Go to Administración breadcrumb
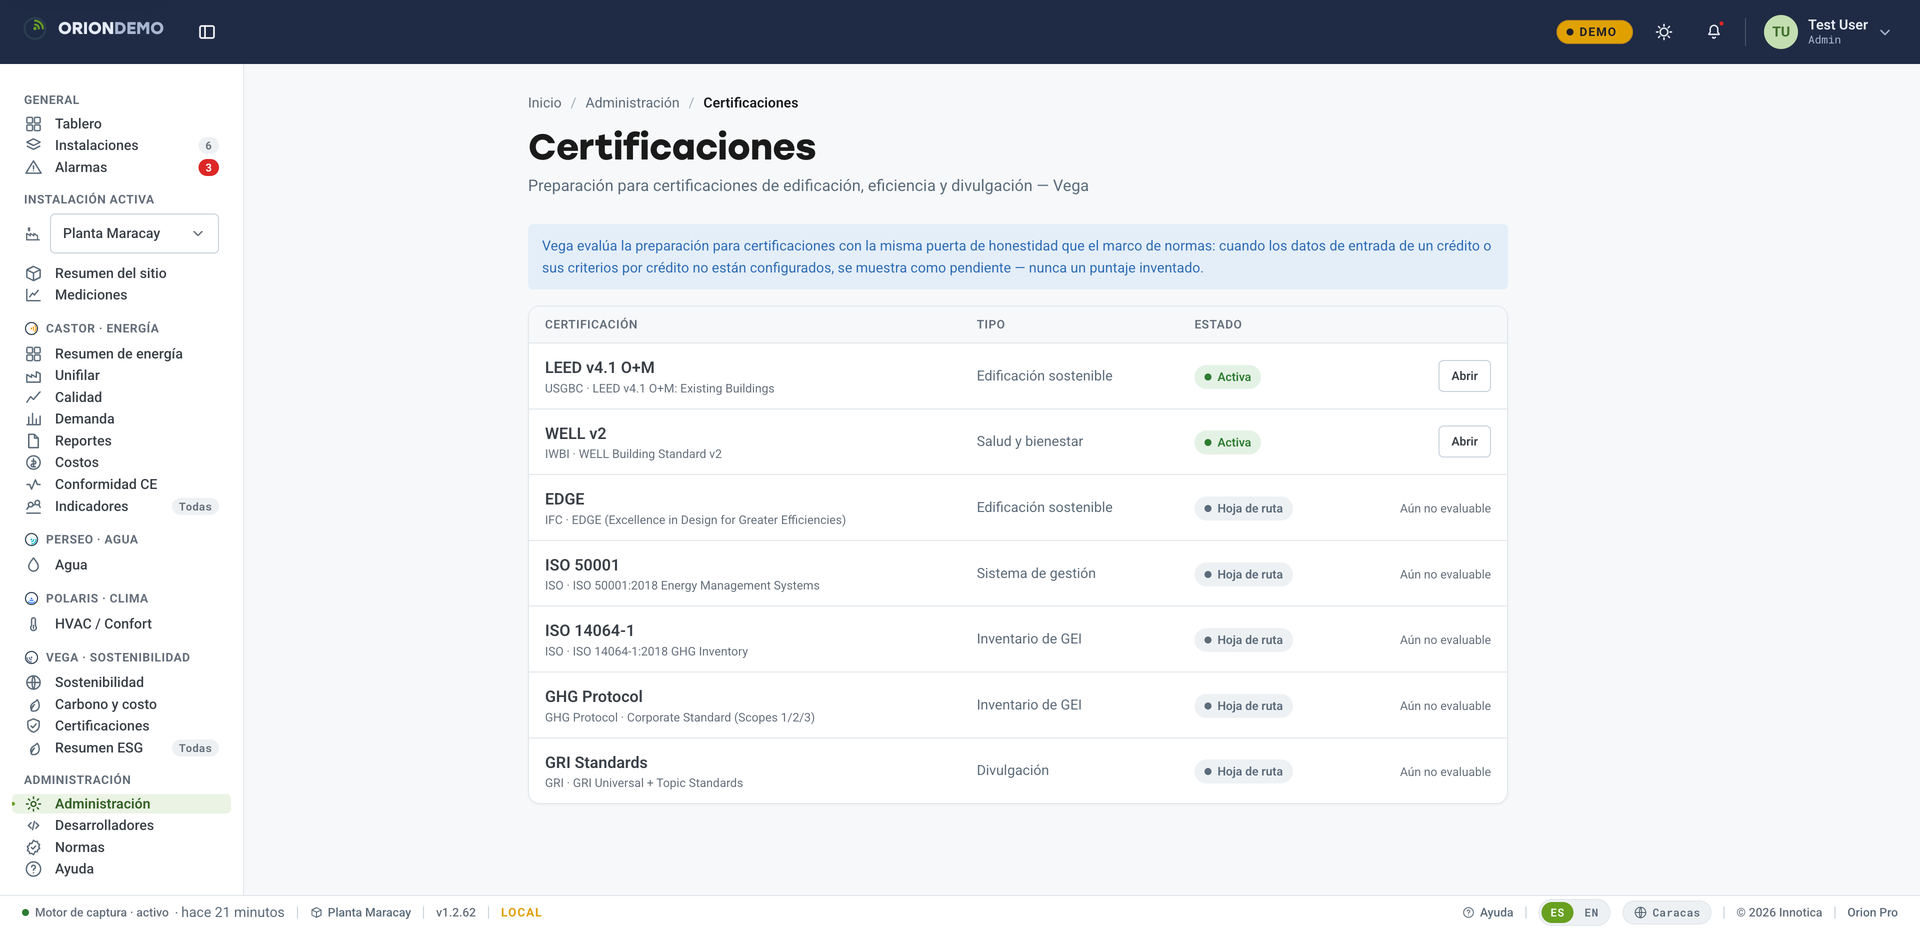The height and width of the screenshot is (929, 1920). pos(632,103)
